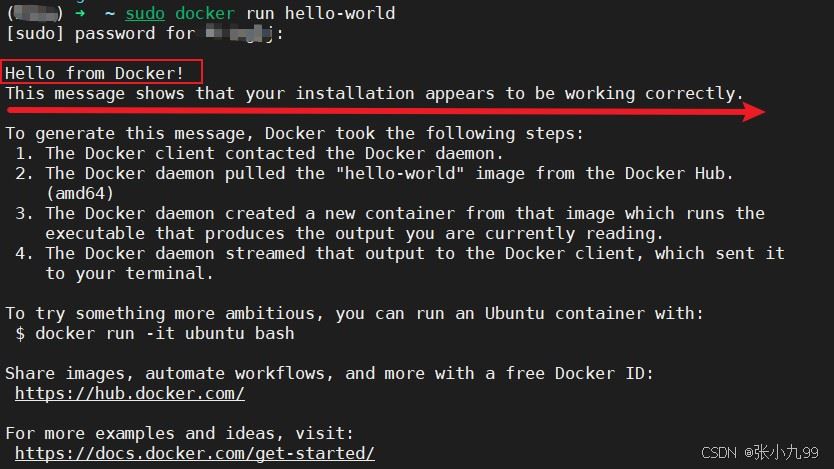This screenshot has height=469, width=834.
Task: Click the 'To try something more ambitious' line
Action: (x=355, y=313)
